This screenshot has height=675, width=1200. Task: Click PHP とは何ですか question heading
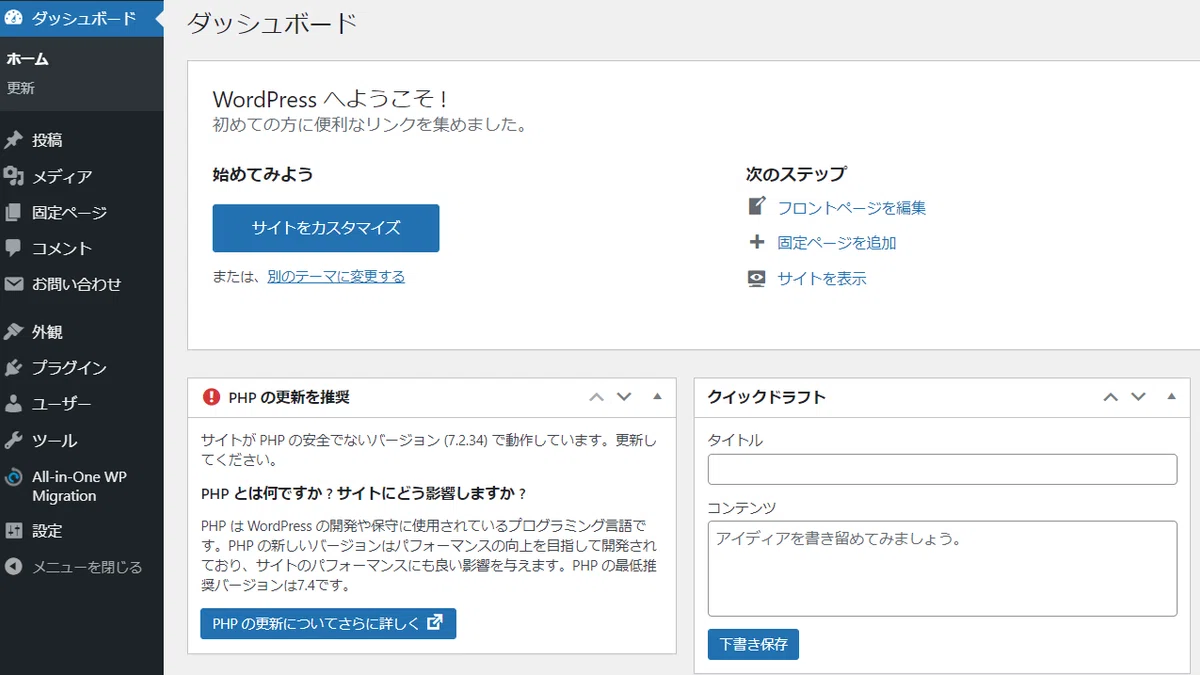tap(364, 494)
